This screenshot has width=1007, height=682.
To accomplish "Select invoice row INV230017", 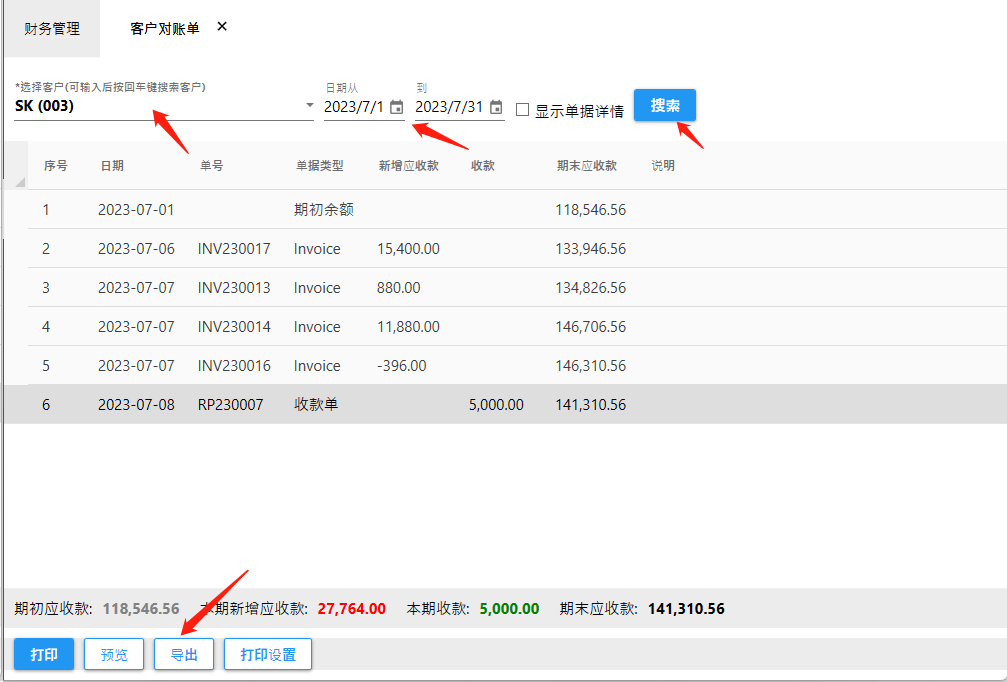I will coord(233,249).
